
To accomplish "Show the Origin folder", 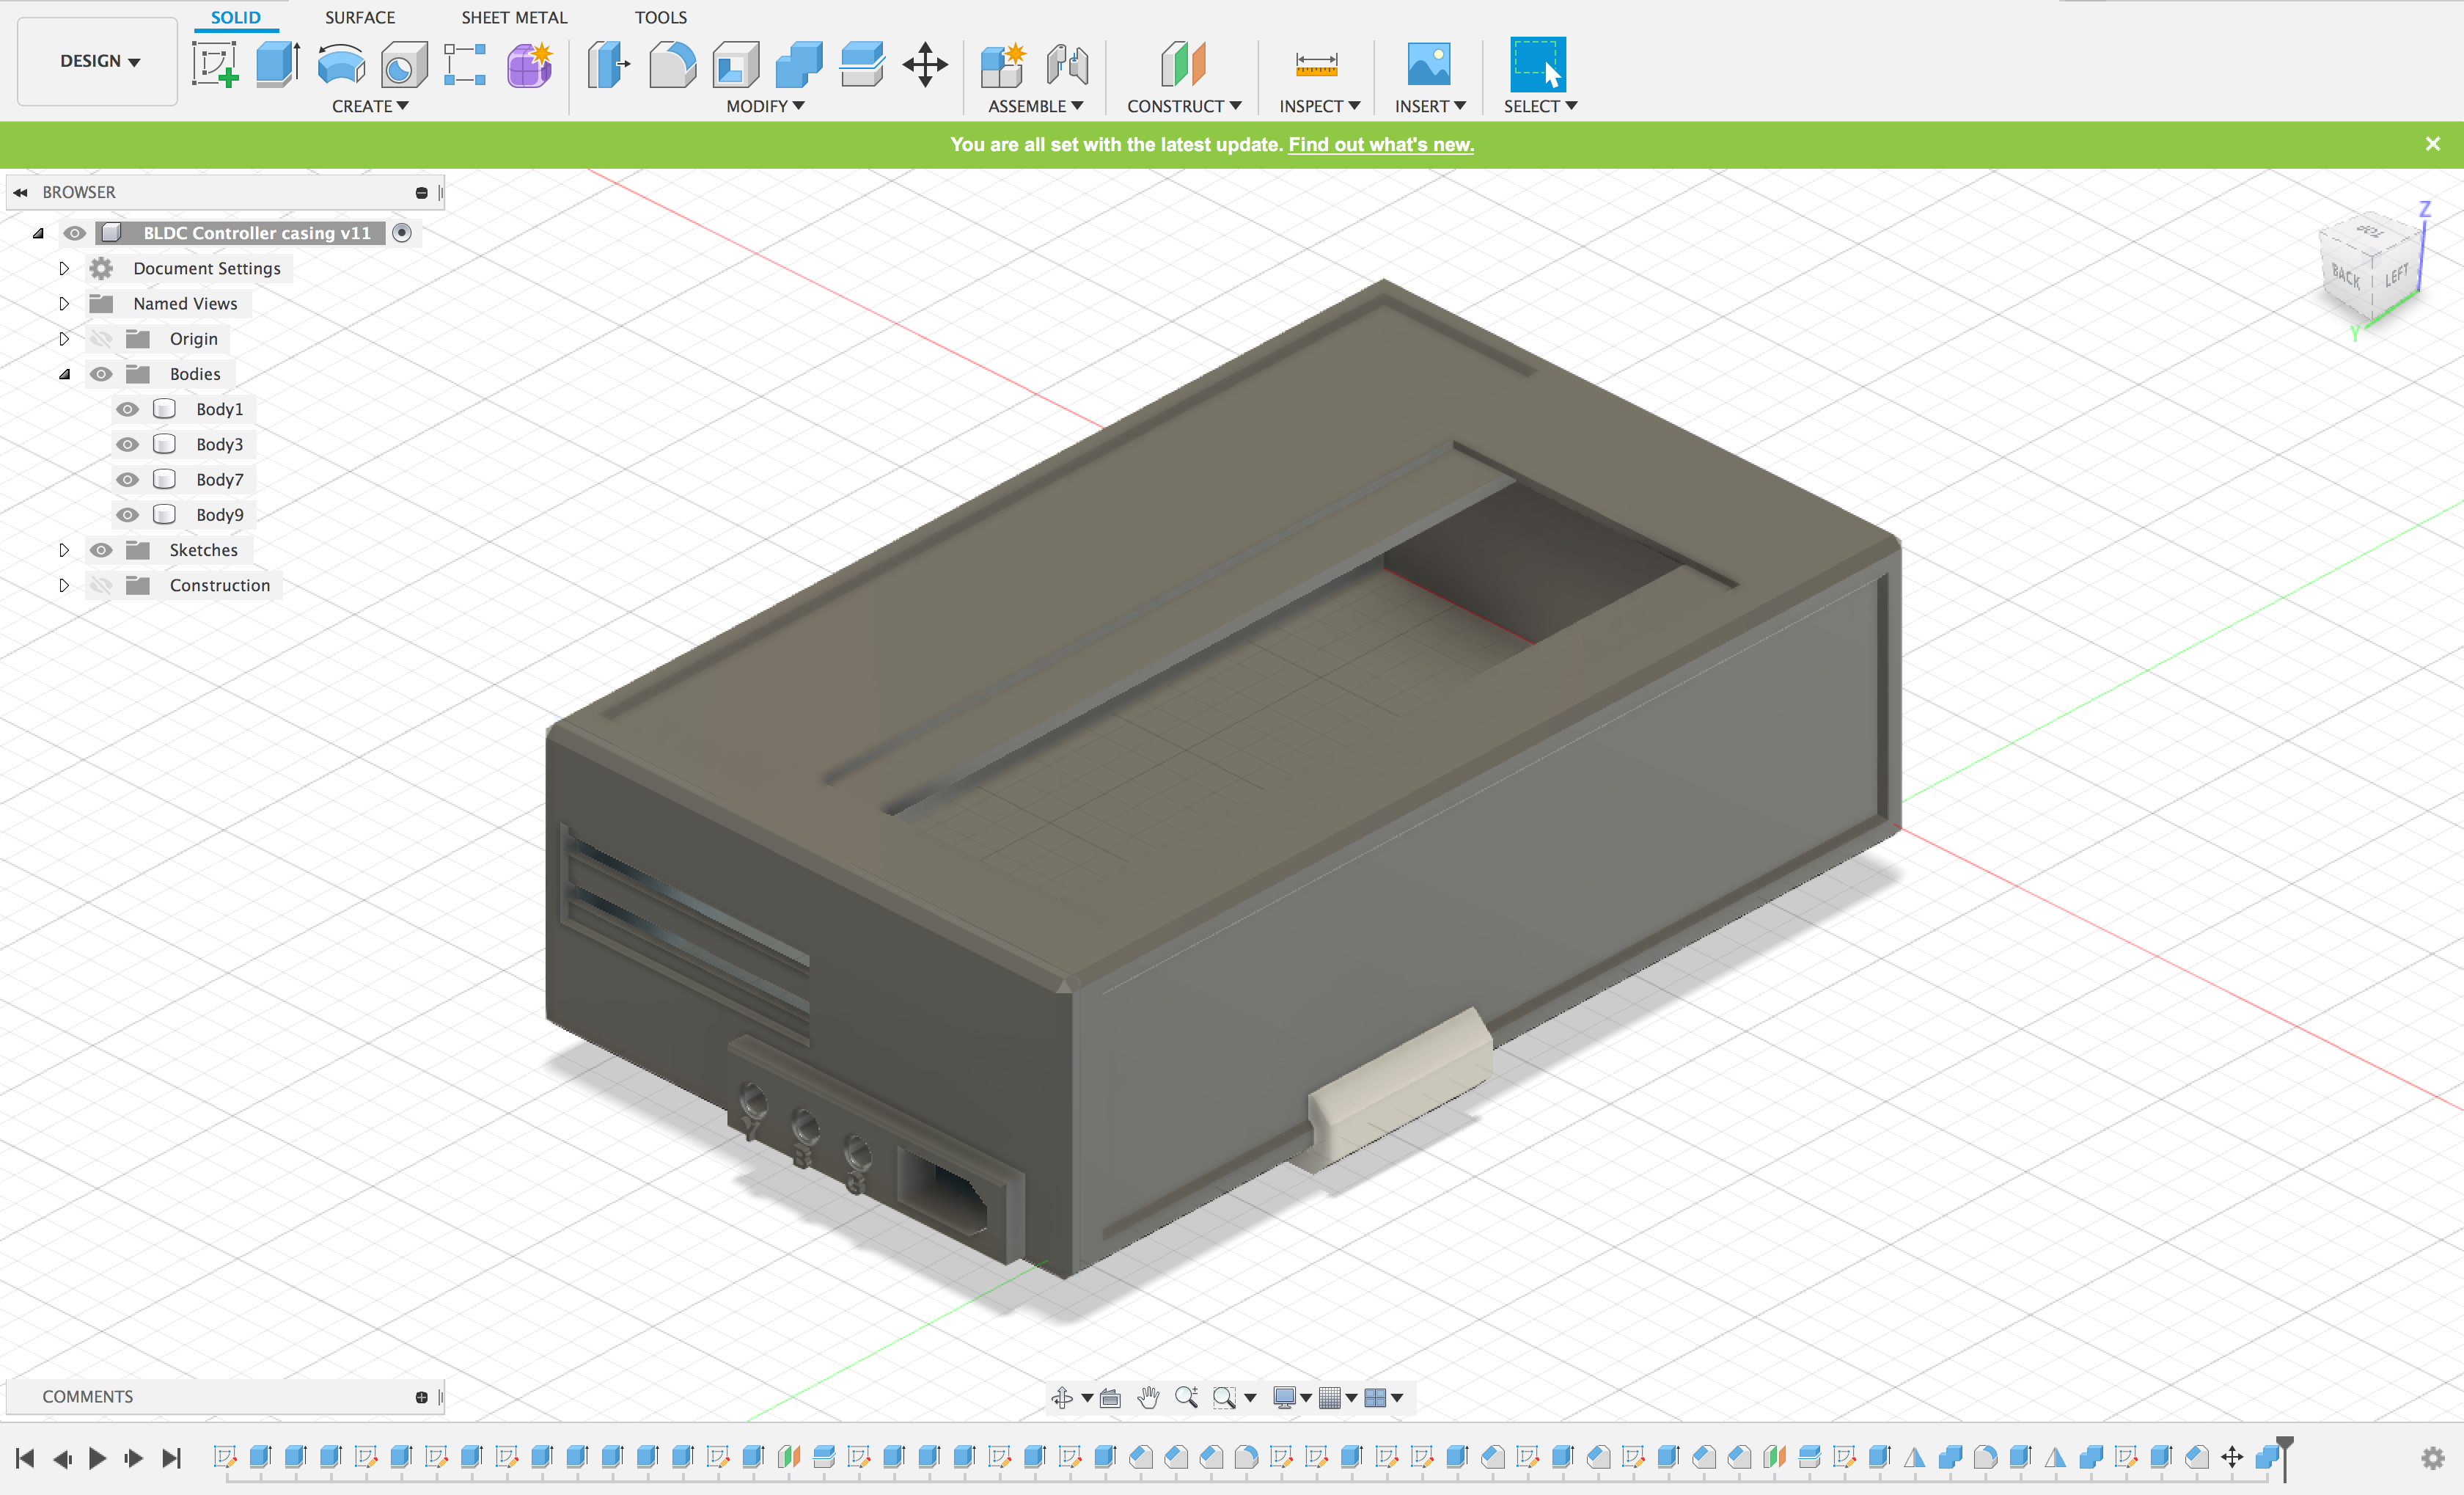I will [101, 339].
